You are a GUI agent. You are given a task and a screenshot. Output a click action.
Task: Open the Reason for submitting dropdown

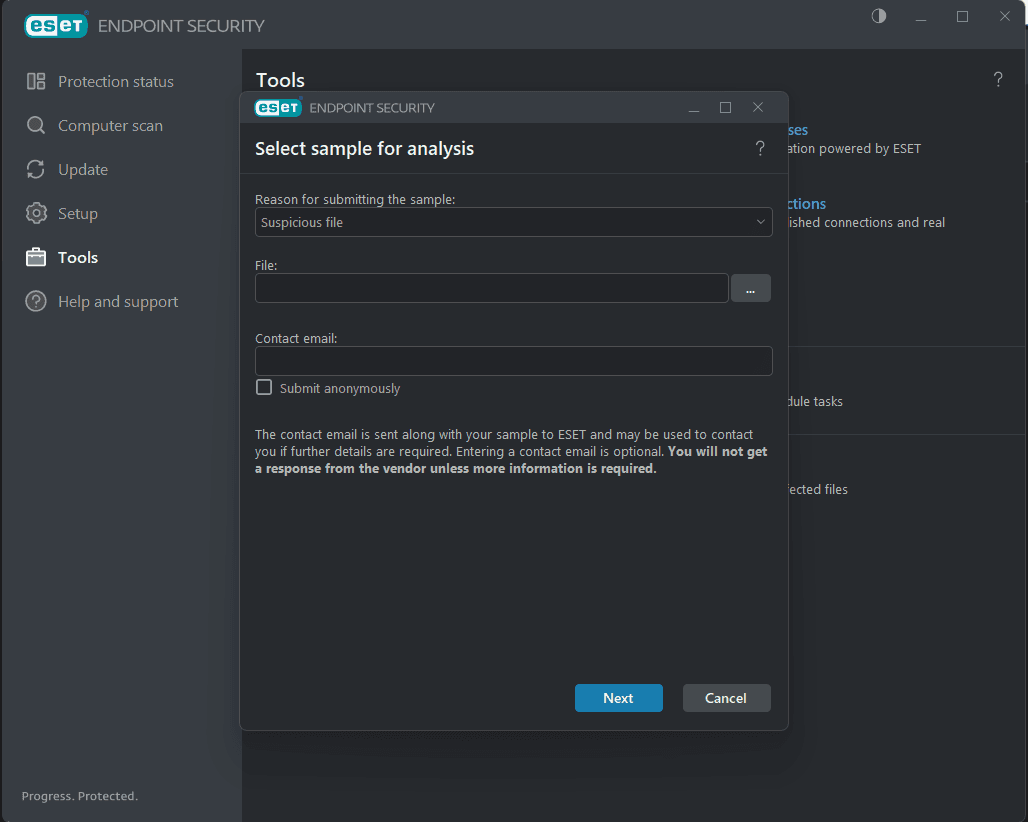point(513,222)
